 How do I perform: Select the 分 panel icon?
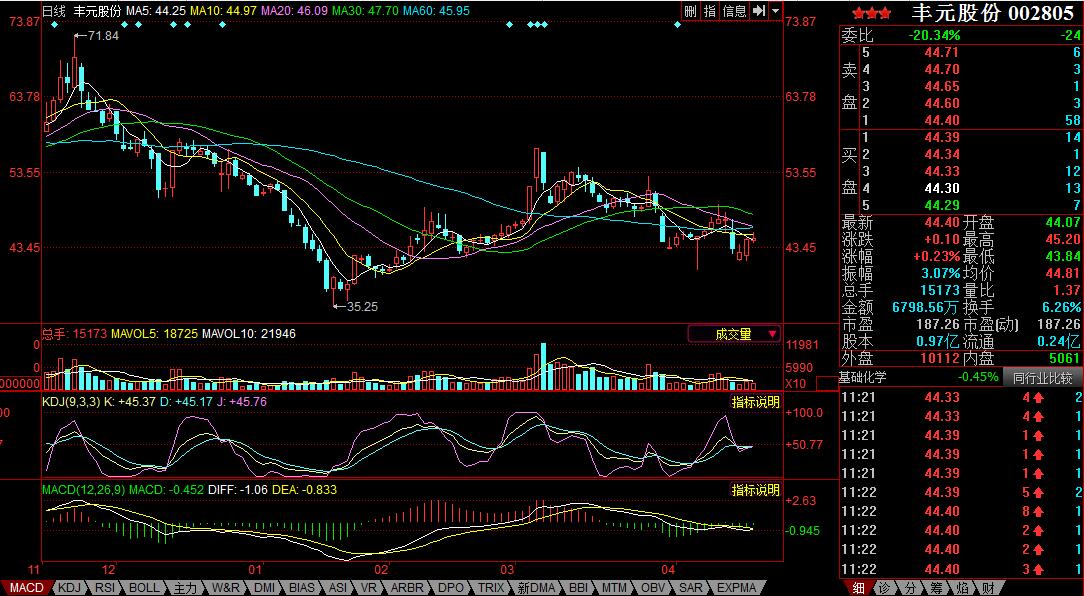pyautogui.click(x=909, y=588)
